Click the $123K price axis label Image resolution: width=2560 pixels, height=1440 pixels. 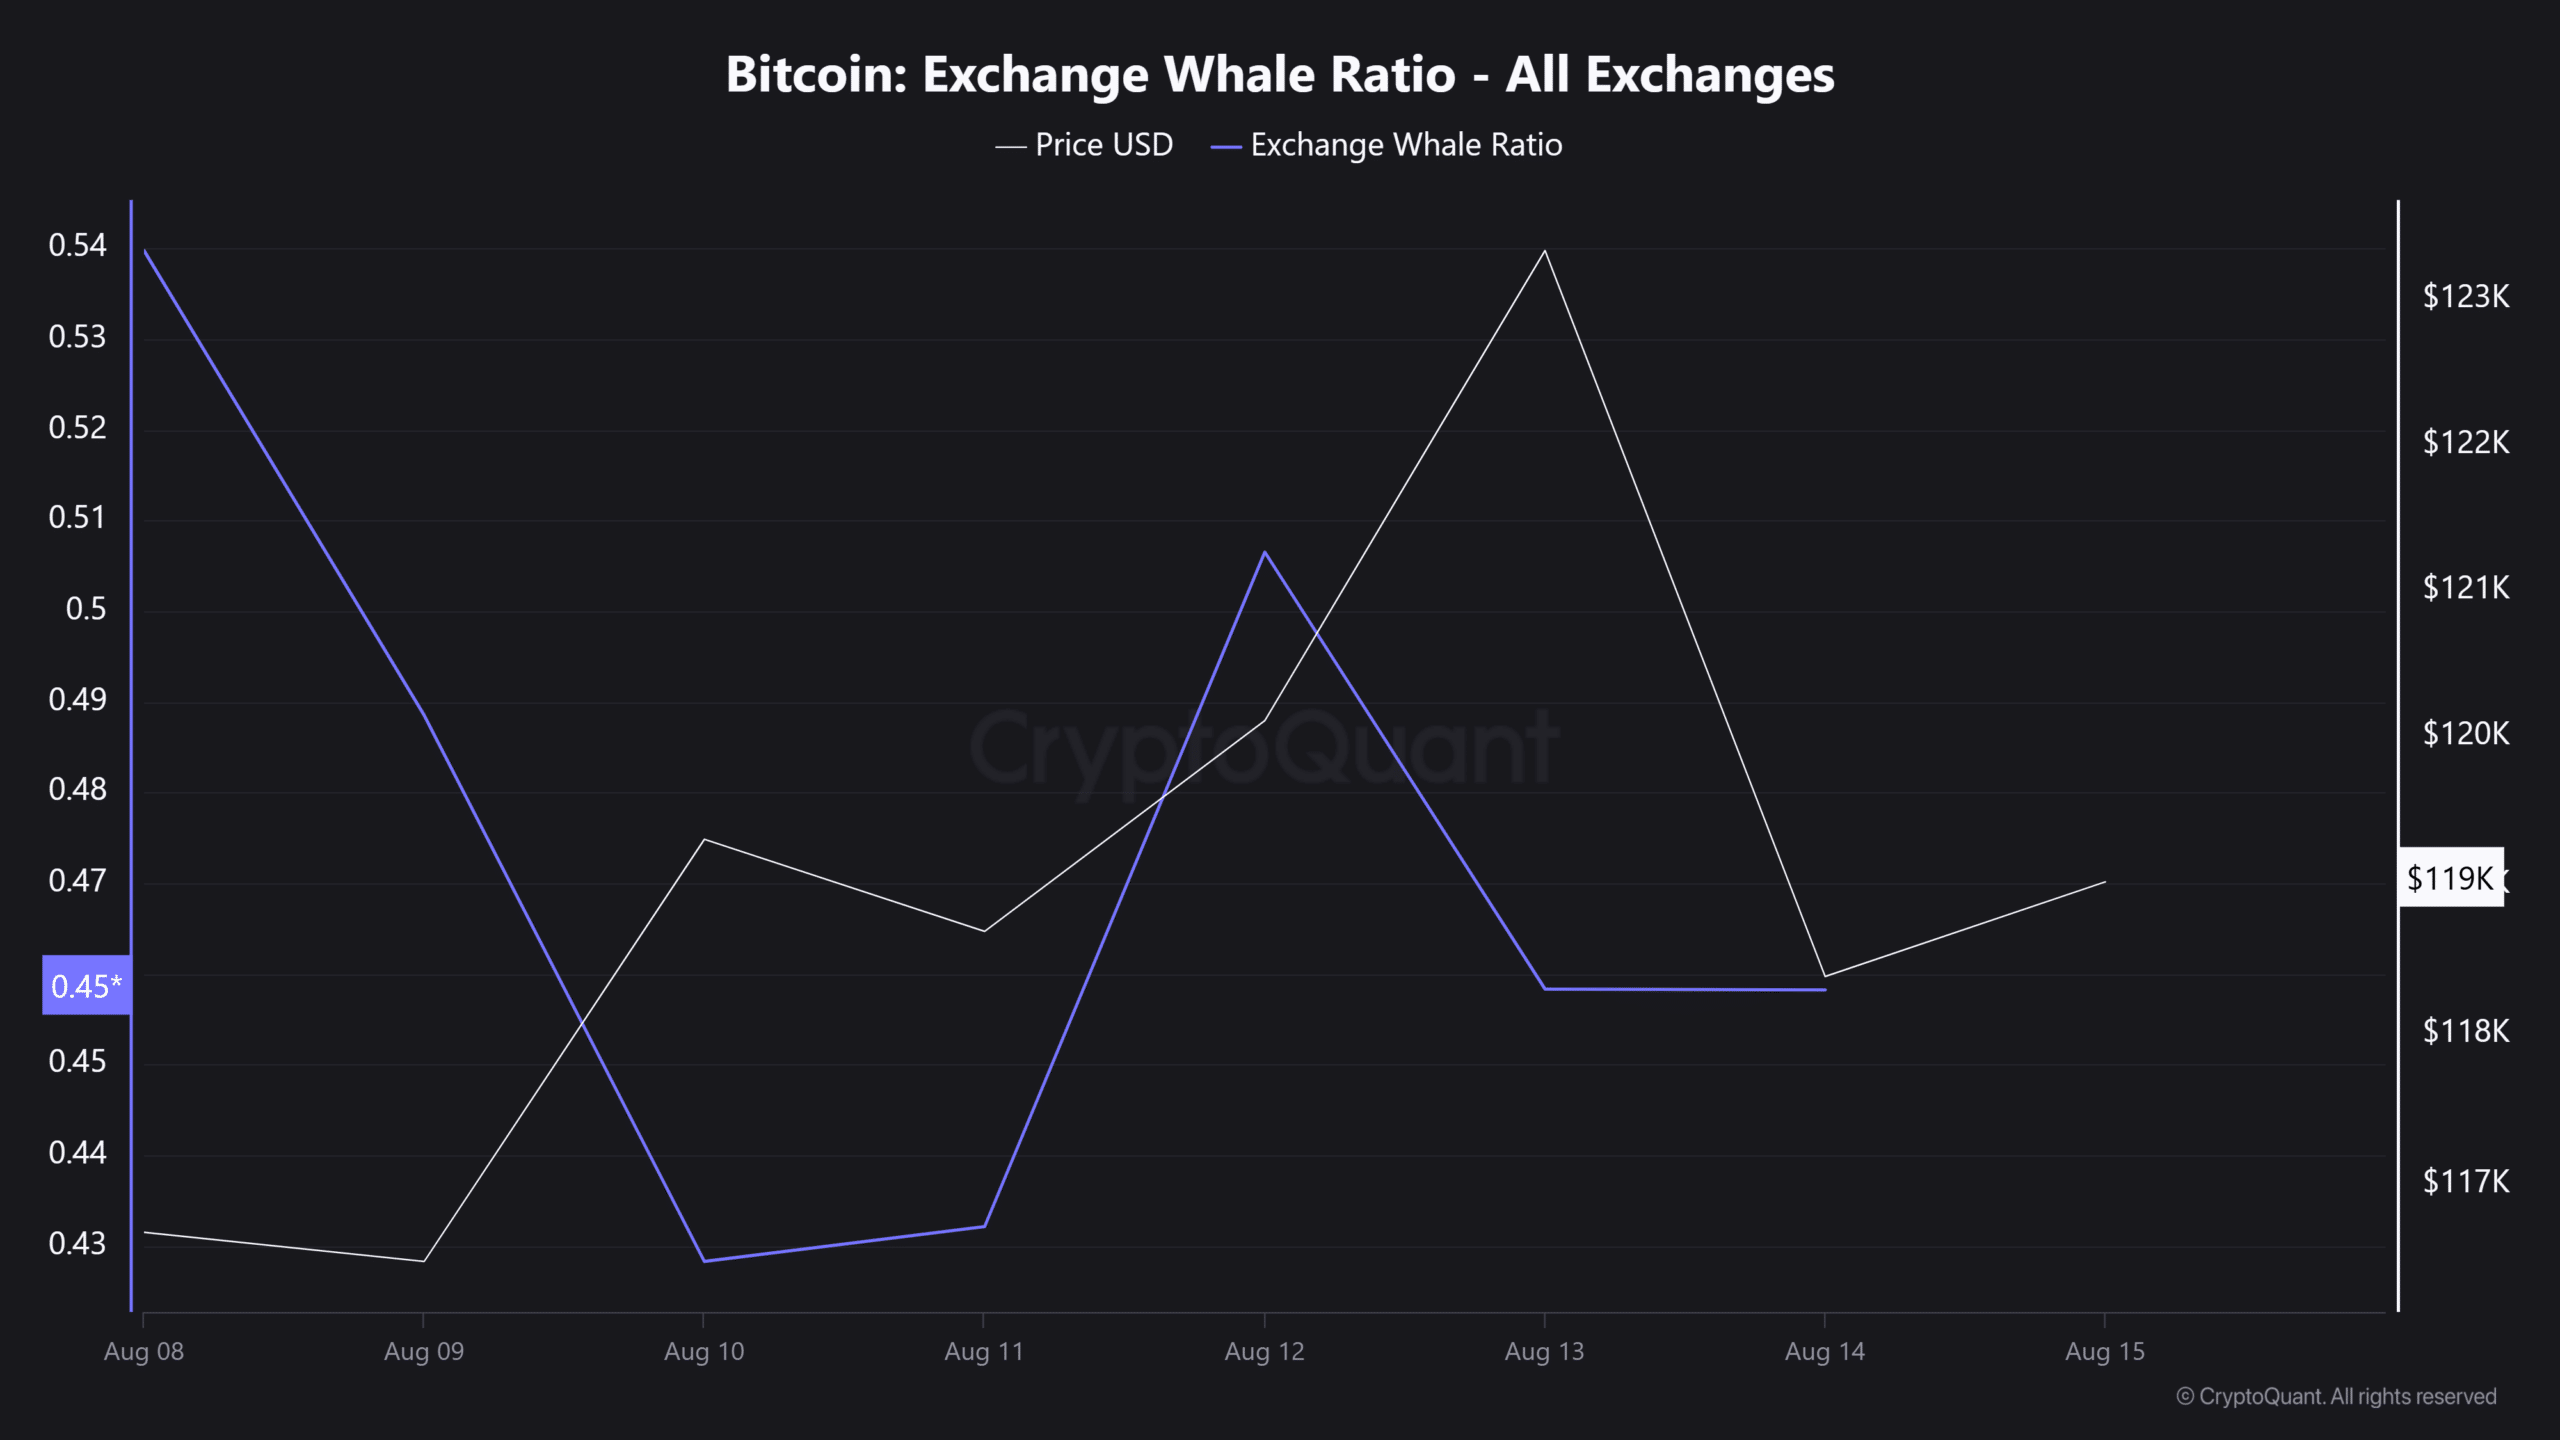(x=2465, y=296)
